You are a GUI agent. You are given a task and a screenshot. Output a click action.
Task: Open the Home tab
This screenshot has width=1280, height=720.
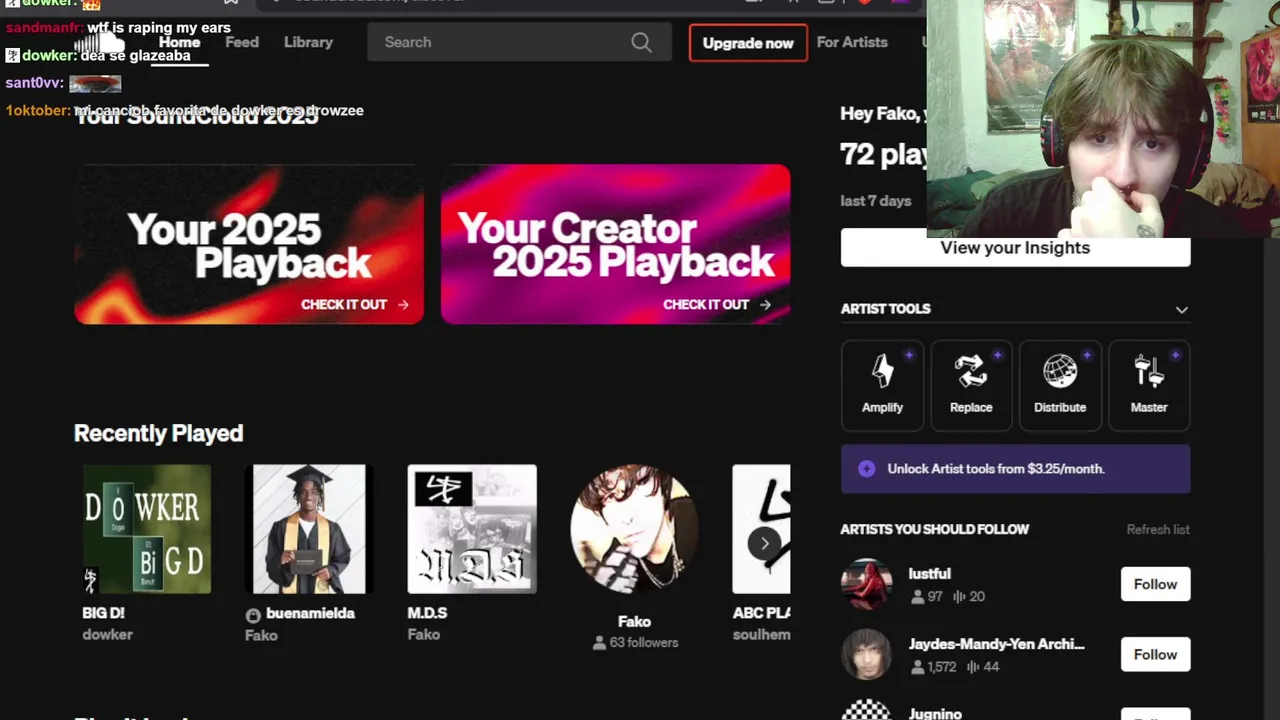tap(179, 42)
